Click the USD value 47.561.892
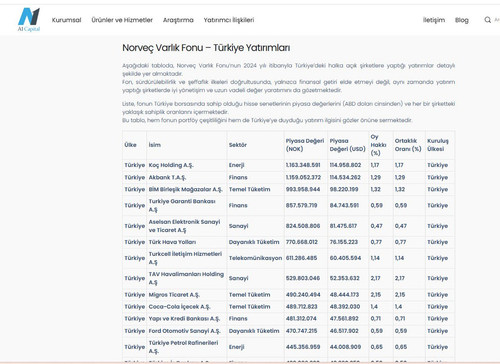This screenshot has height=364, width=500. point(344,319)
